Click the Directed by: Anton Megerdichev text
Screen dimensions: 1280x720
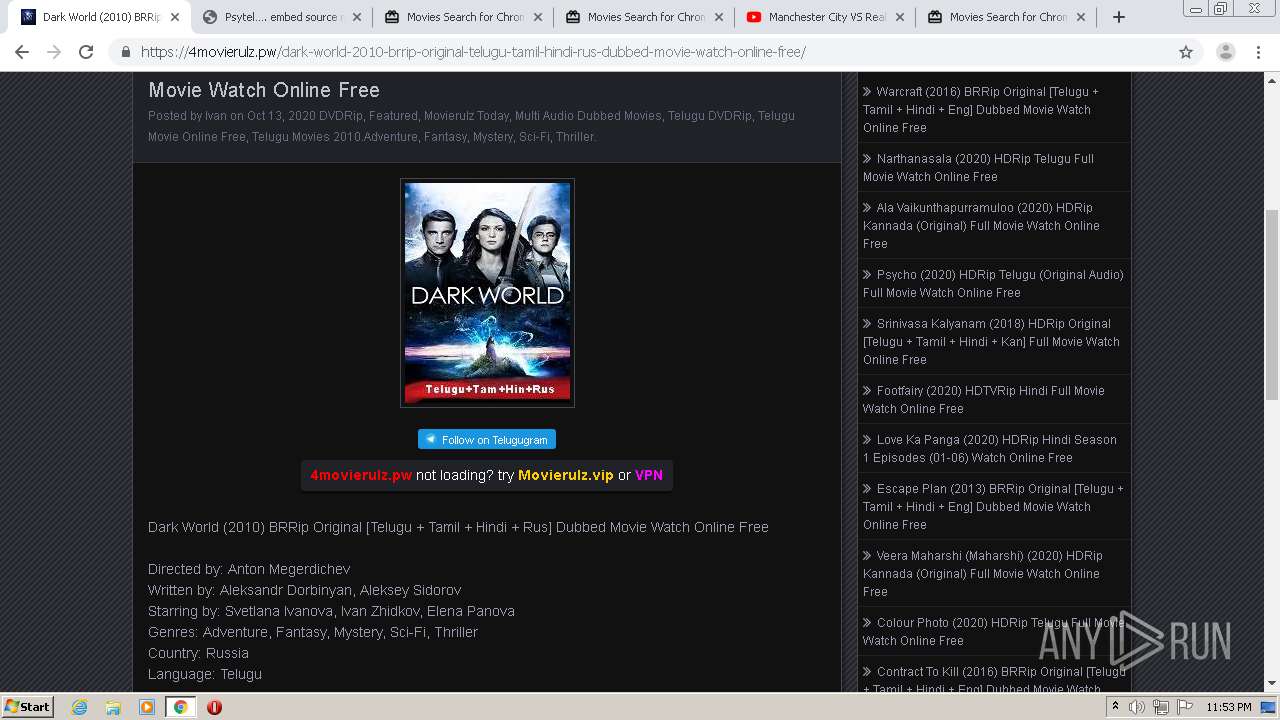point(249,569)
